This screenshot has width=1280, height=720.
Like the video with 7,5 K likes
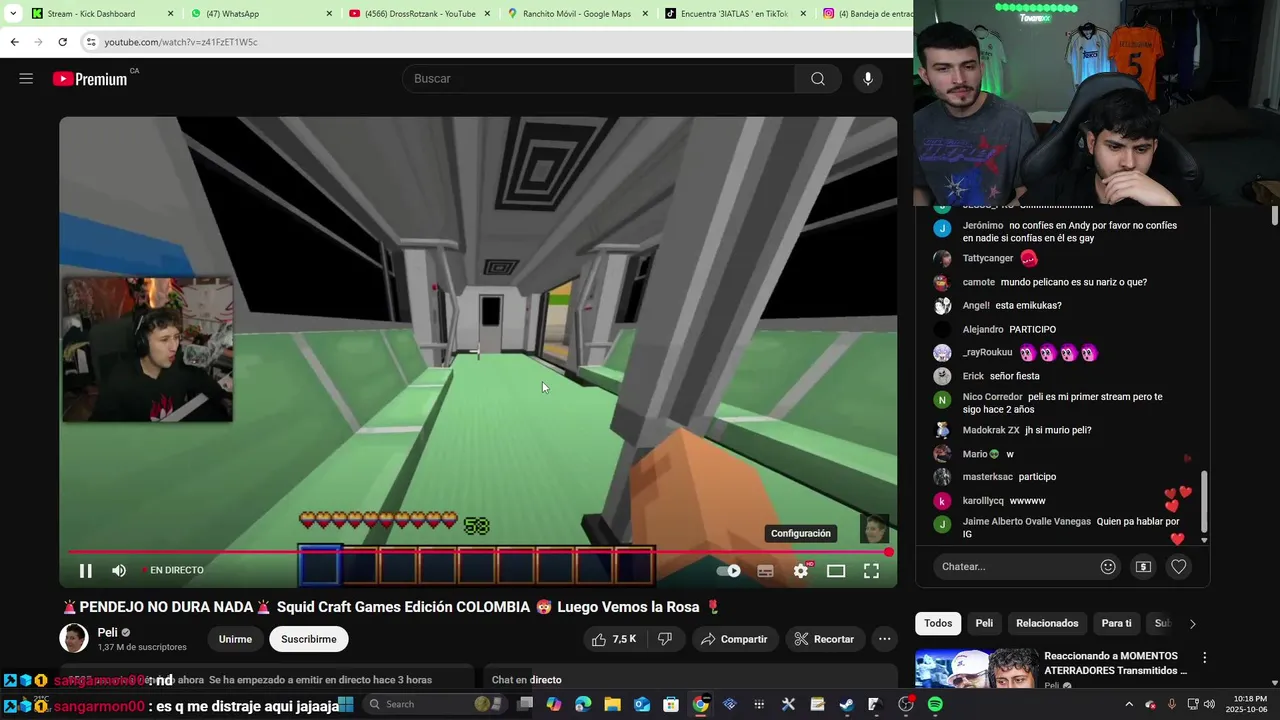614,639
